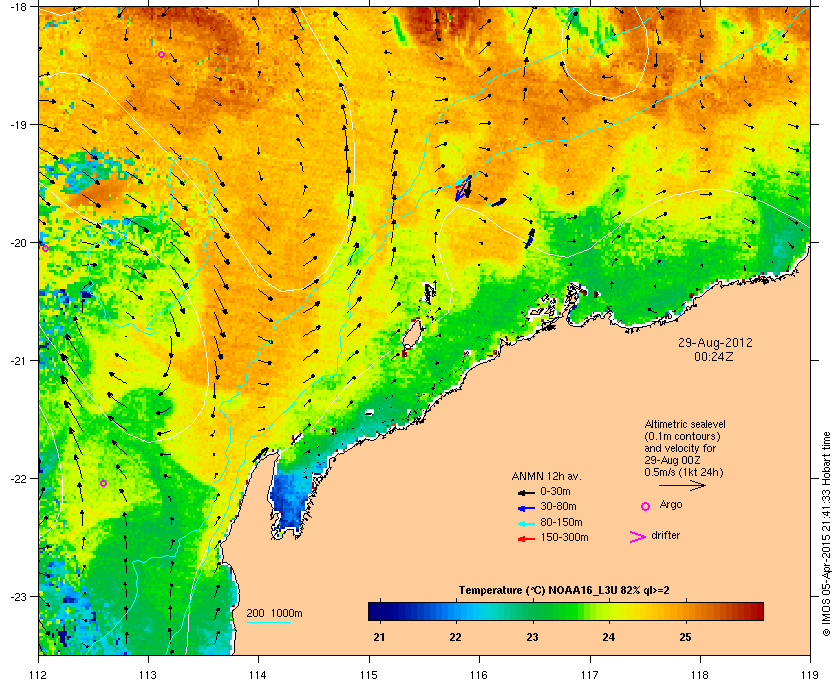
Task: Click the magenta Argo circle in the legend
Action: click(x=646, y=506)
